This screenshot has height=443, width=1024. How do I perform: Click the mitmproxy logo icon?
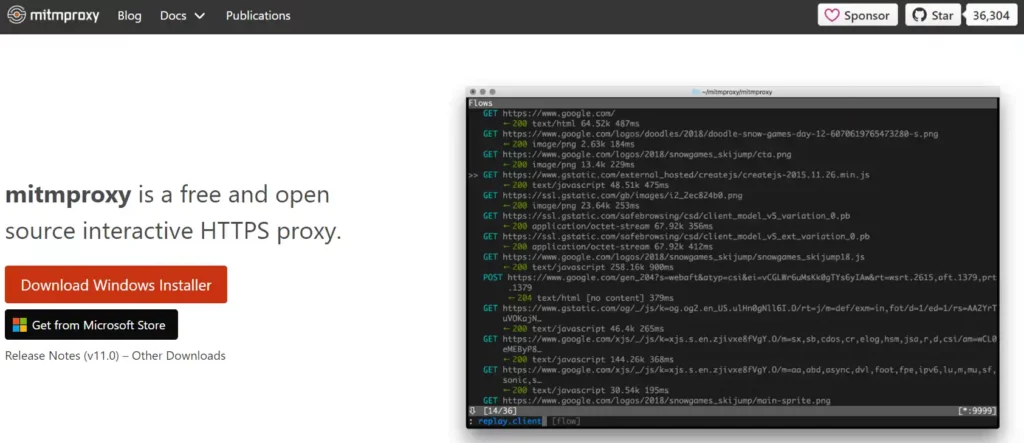pyautogui.click(x=16, y=15)
